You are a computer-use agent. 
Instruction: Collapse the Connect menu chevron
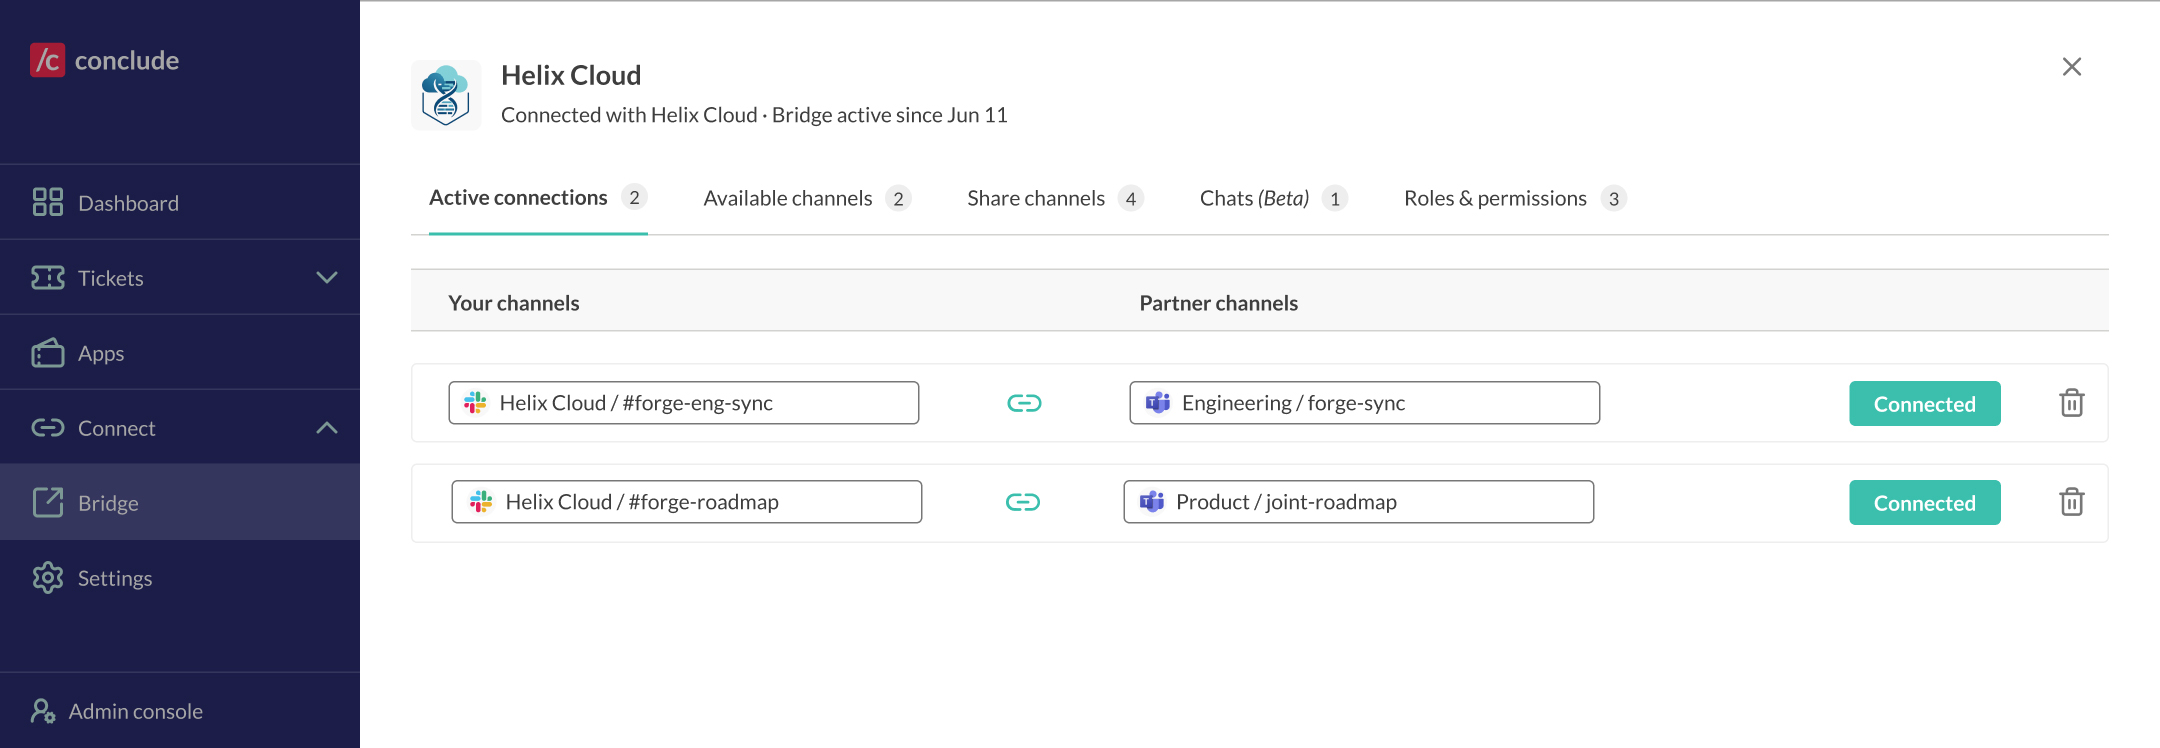coord(327,428)
